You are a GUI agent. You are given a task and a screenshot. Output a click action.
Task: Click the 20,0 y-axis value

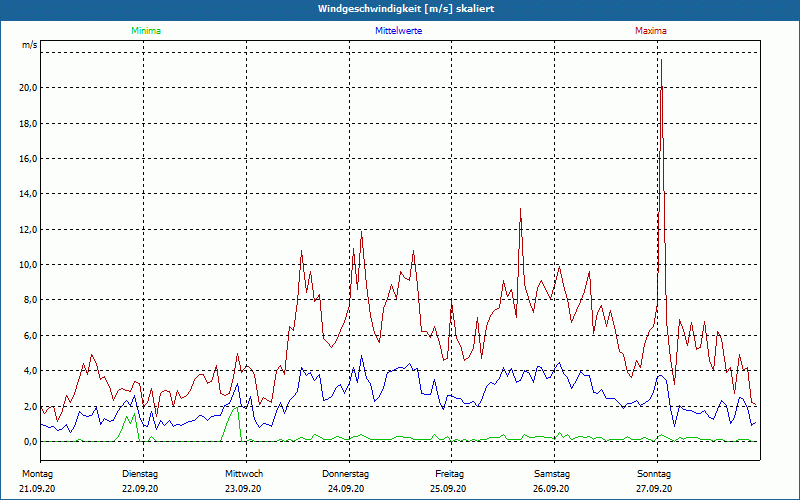tap(28, 88)
